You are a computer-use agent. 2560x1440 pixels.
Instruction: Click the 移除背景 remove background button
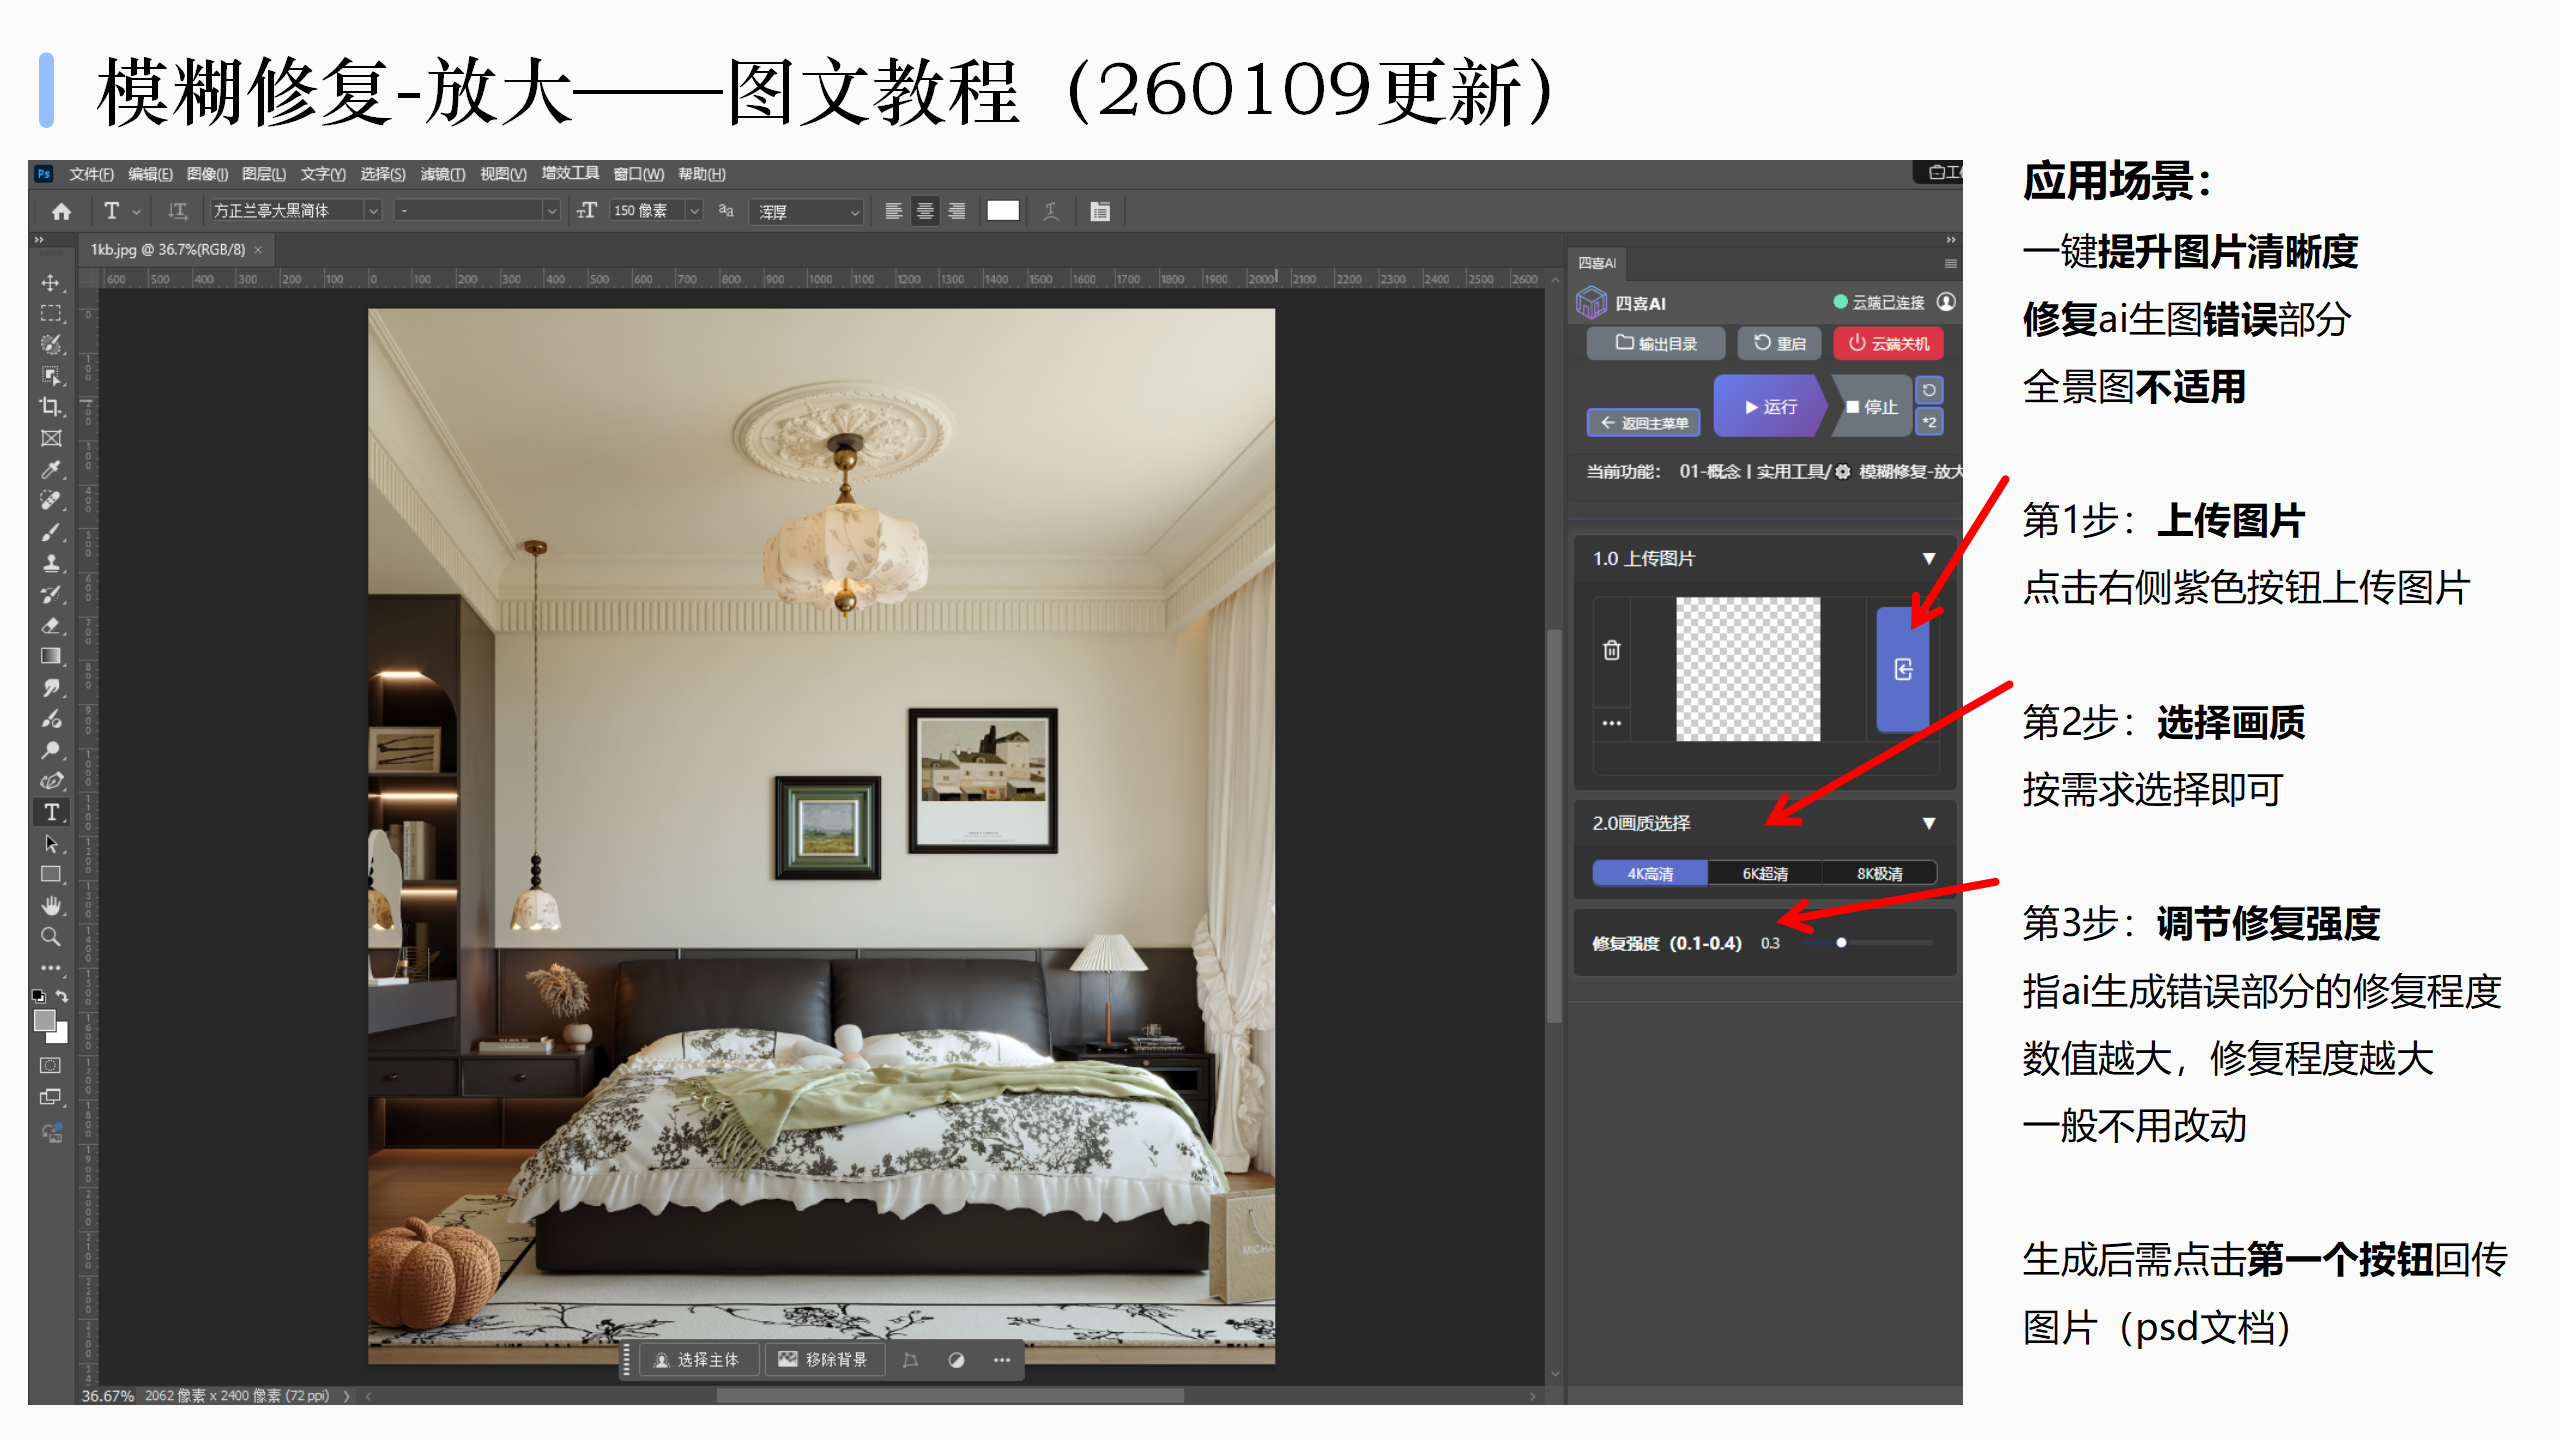tap(824, 1359)
